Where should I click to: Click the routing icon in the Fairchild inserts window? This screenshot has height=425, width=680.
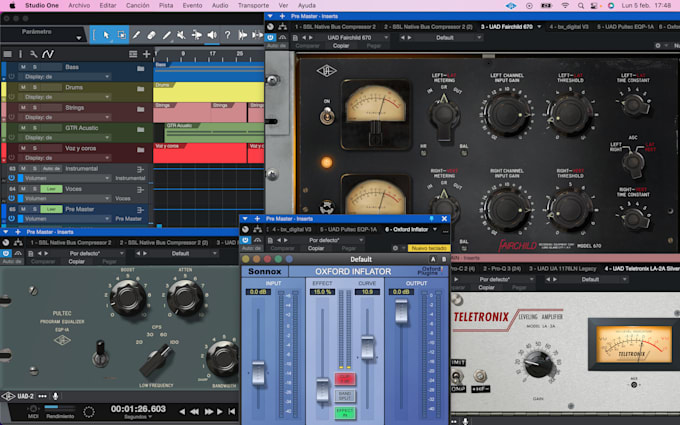coord(283,27)
